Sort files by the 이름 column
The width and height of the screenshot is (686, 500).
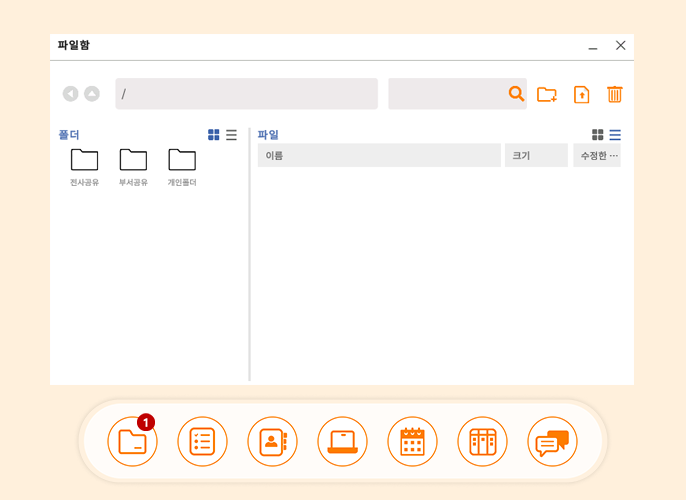coord(379,155)
